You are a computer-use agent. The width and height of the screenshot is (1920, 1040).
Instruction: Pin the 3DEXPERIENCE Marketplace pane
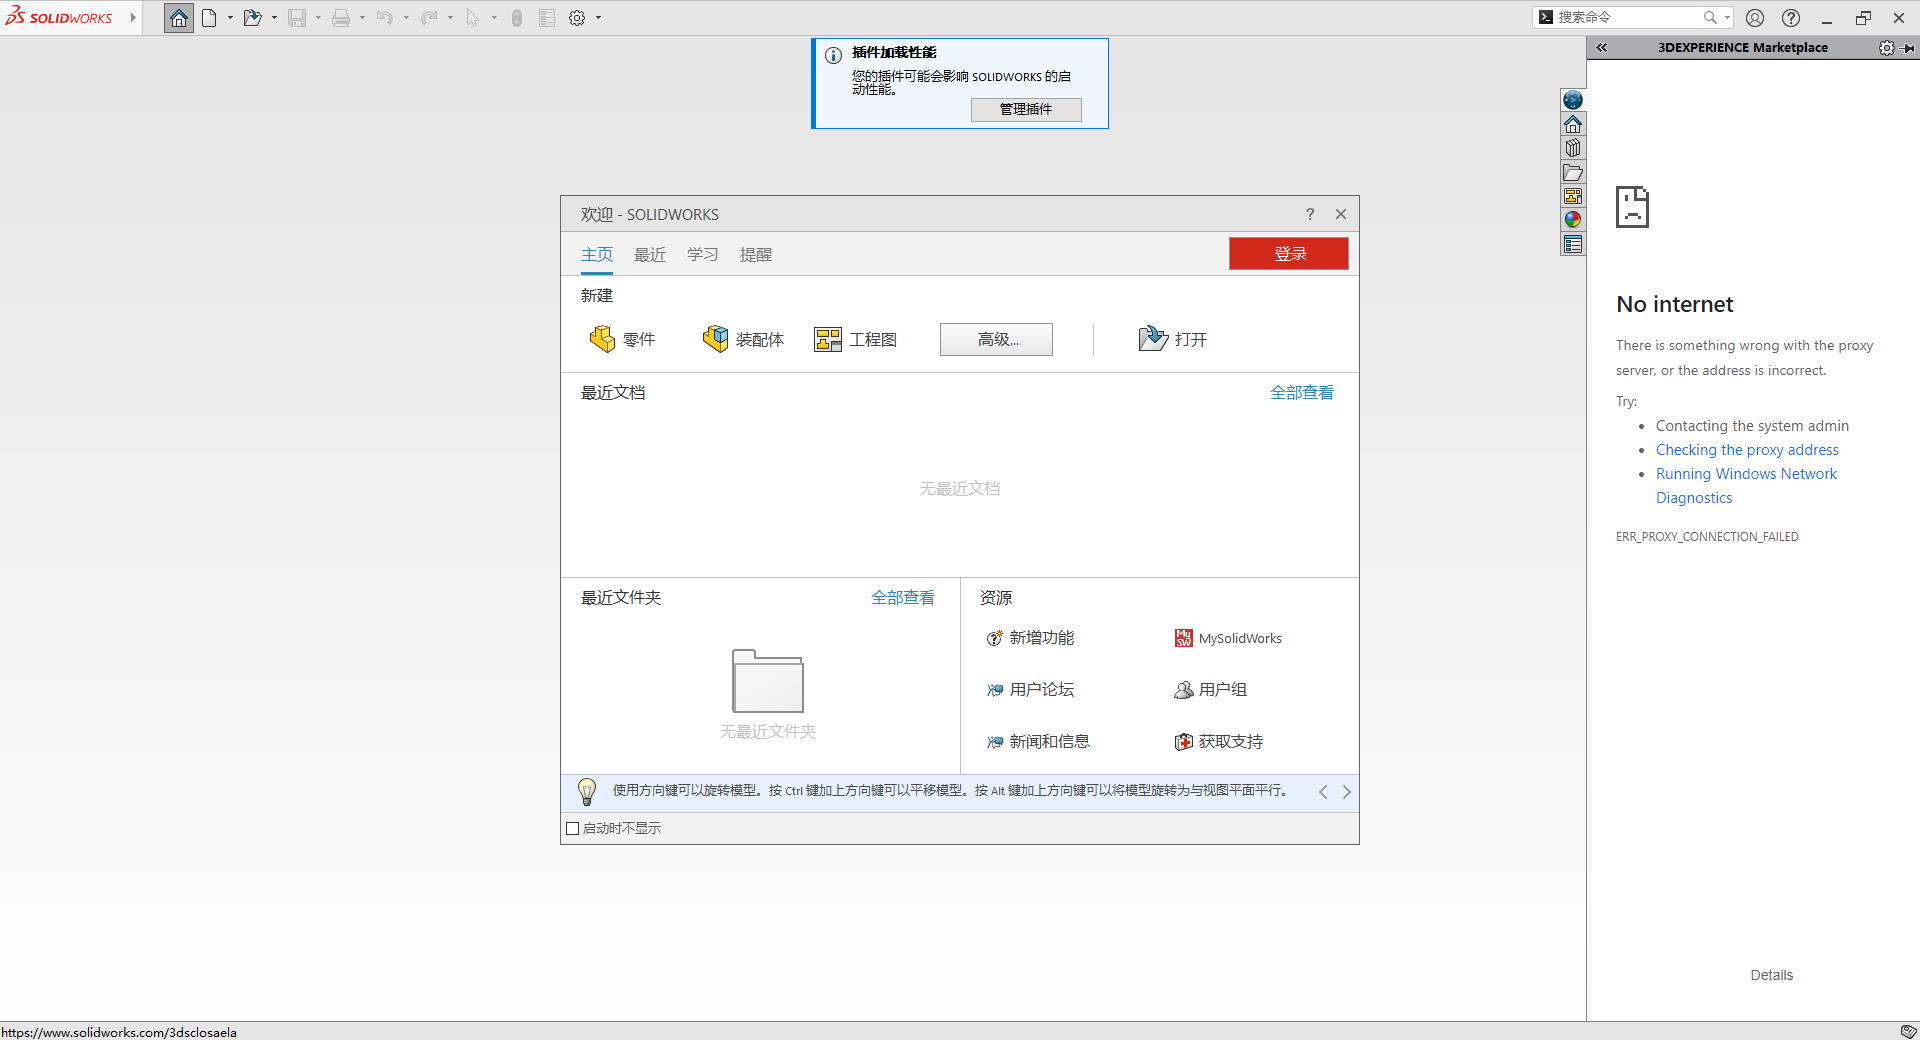[1911, 47]
